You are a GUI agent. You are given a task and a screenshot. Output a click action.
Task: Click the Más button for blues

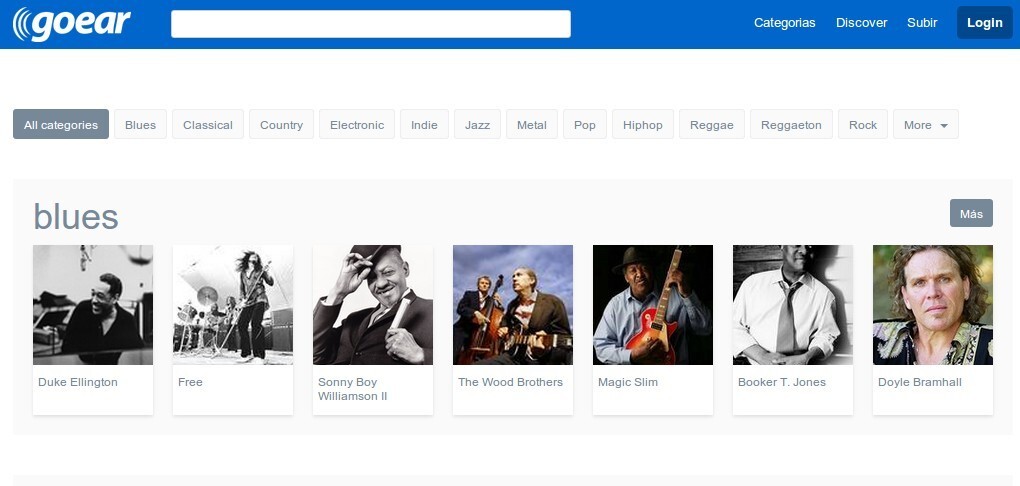point(971,213)
